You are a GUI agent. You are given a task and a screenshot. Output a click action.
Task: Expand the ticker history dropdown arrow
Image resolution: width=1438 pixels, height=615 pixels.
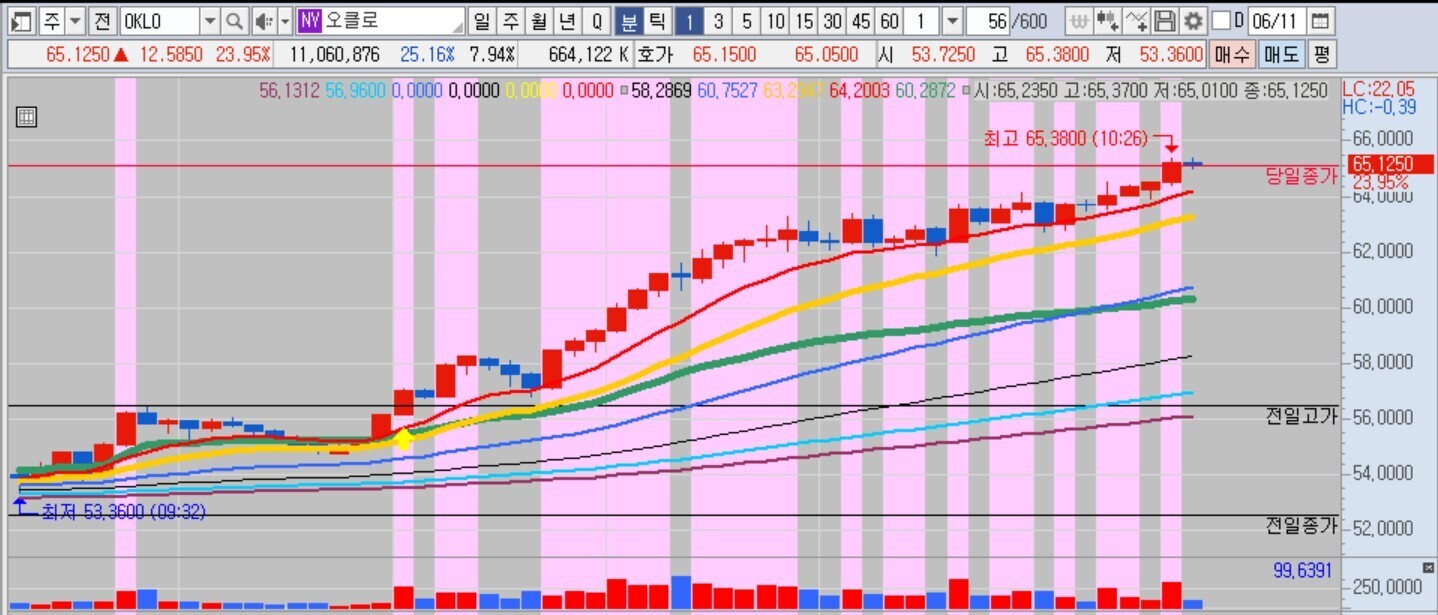coord(210,21)
